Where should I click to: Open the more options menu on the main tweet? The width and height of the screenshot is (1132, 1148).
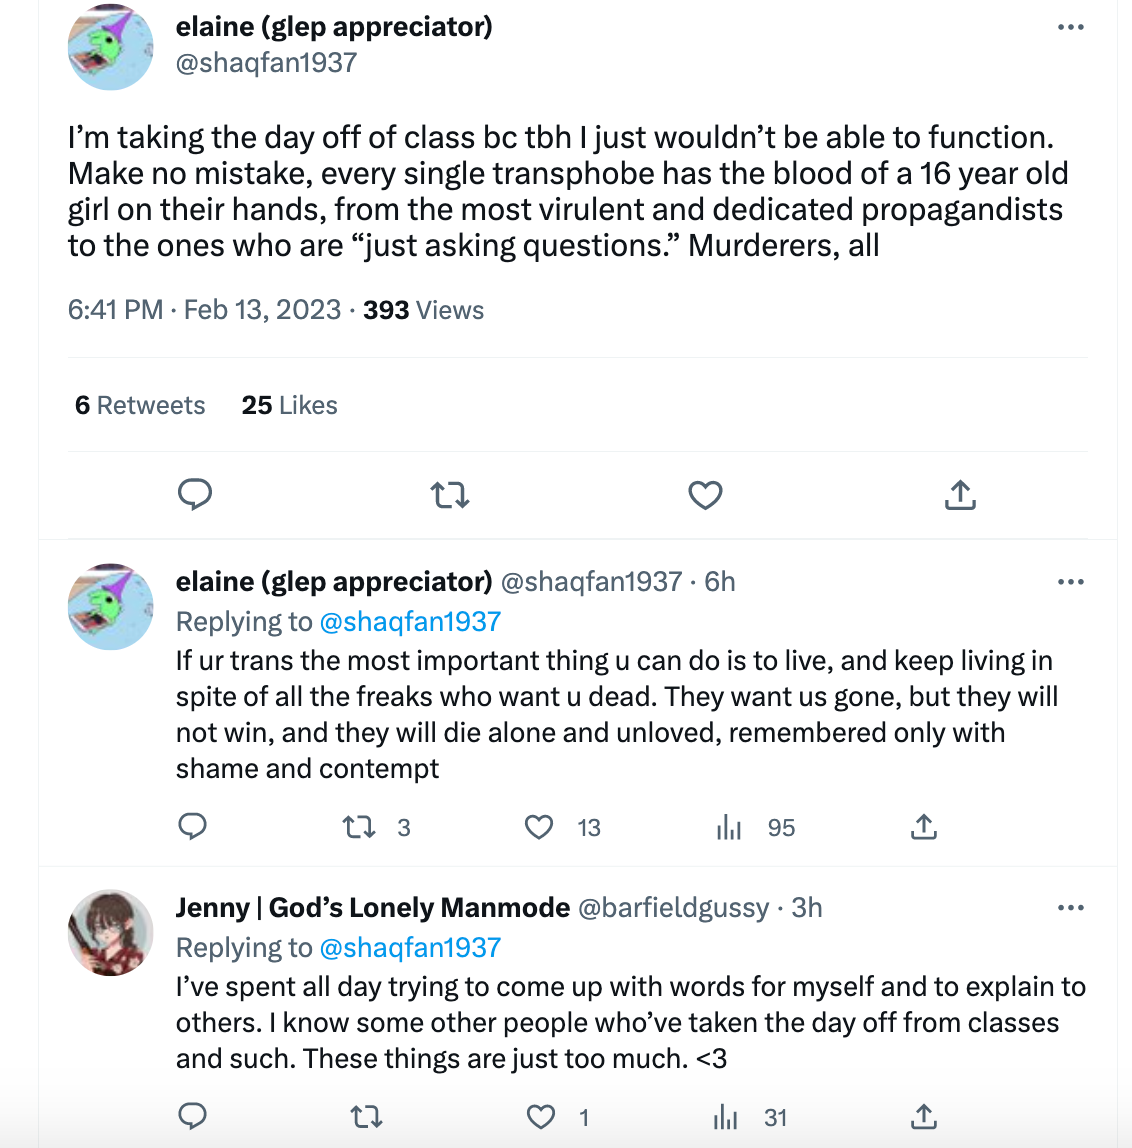click(1070, 27)
